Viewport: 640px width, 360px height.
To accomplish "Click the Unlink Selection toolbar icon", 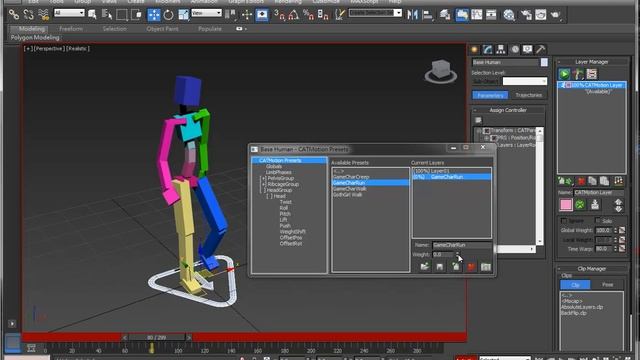I will [29, 15].
